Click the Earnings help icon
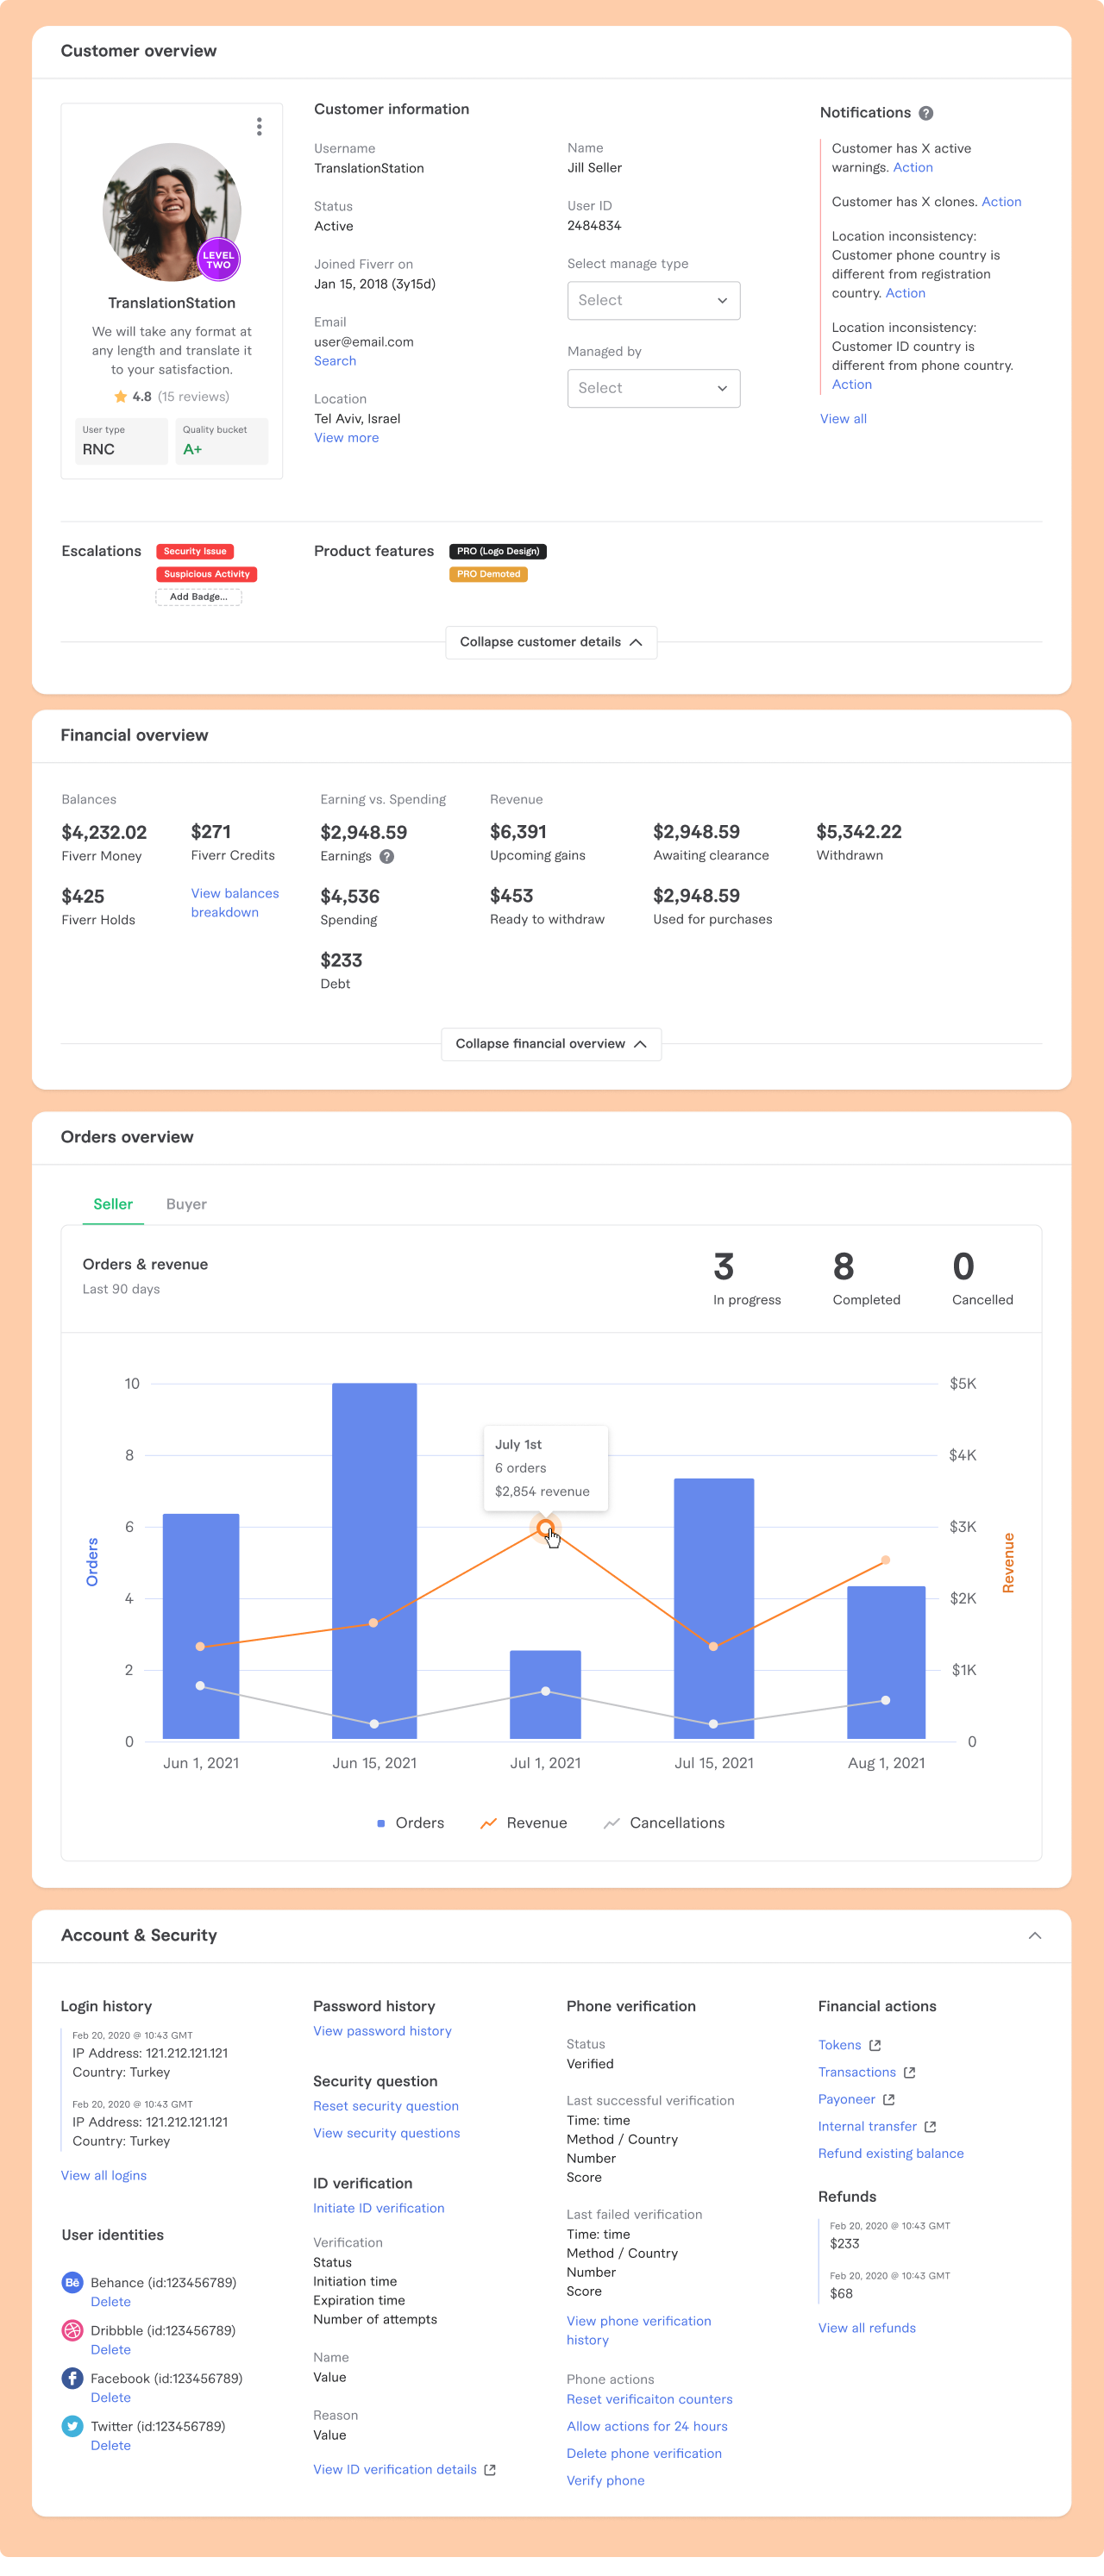 click(387, 856)
